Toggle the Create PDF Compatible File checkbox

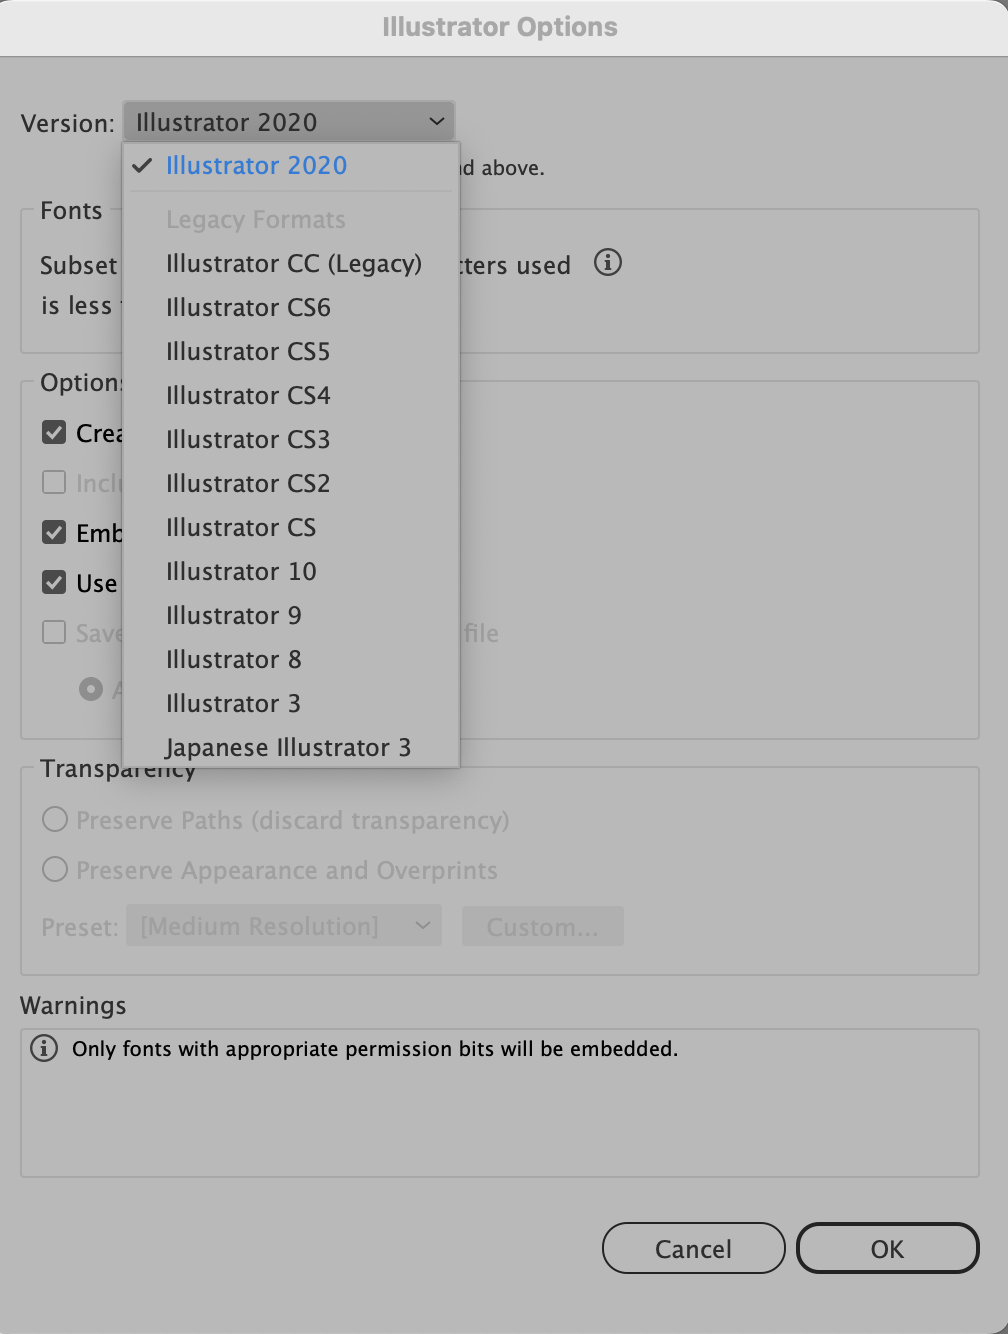click(x=54, y=433)
